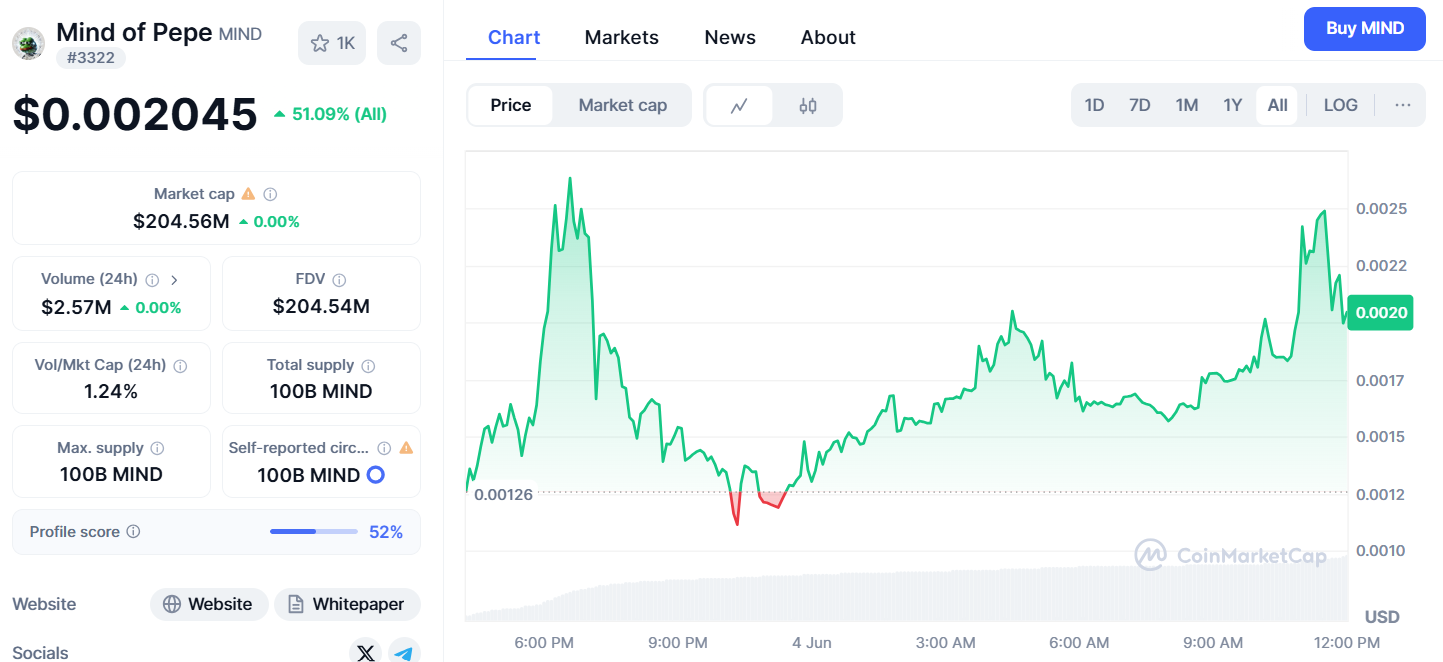The width and height of the screenshot is (1443, 662).
Task: Open the Market cap info tooltip icon
Action: [270, 194]
